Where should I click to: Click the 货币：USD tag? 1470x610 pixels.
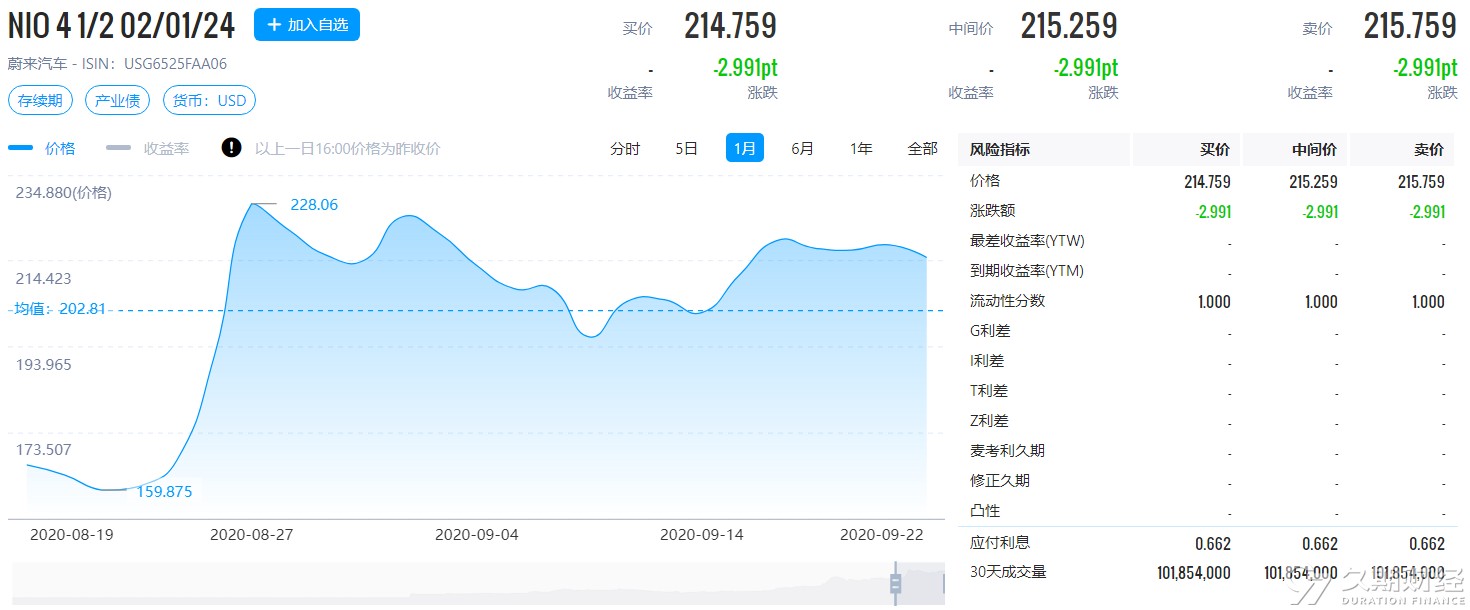click(x=209, y=101)
